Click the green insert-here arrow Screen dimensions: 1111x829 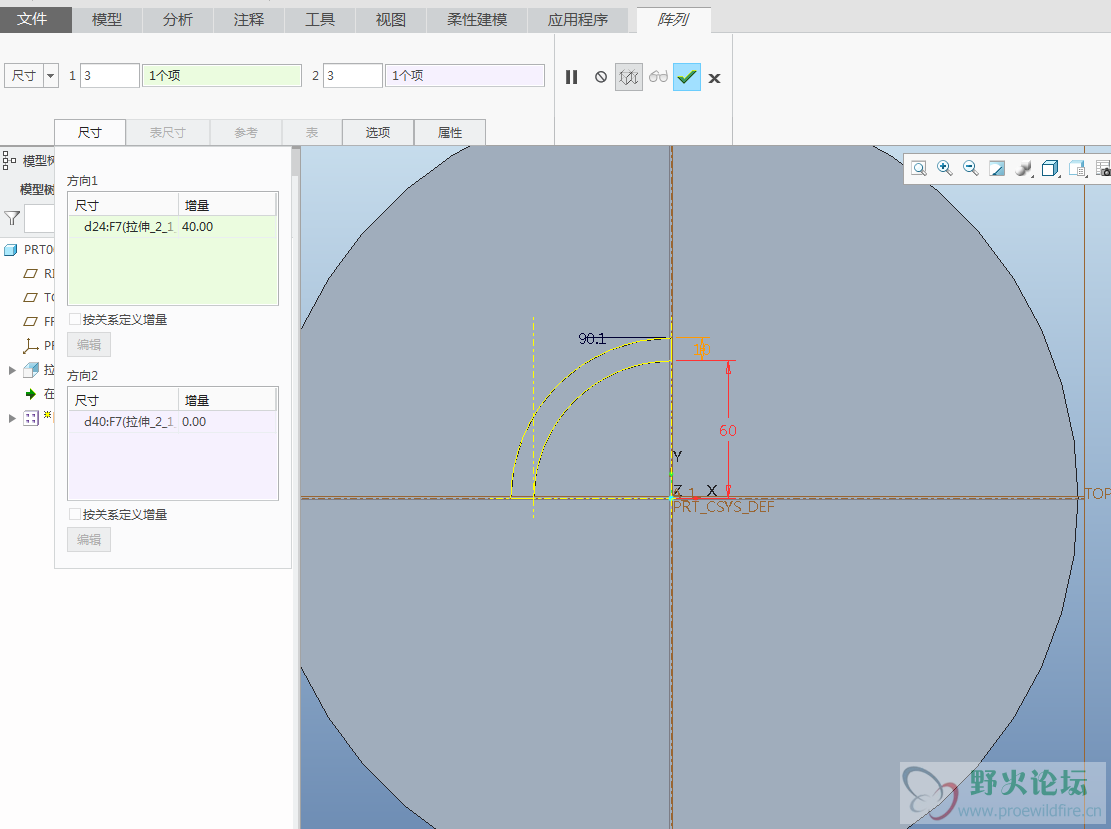30,394
